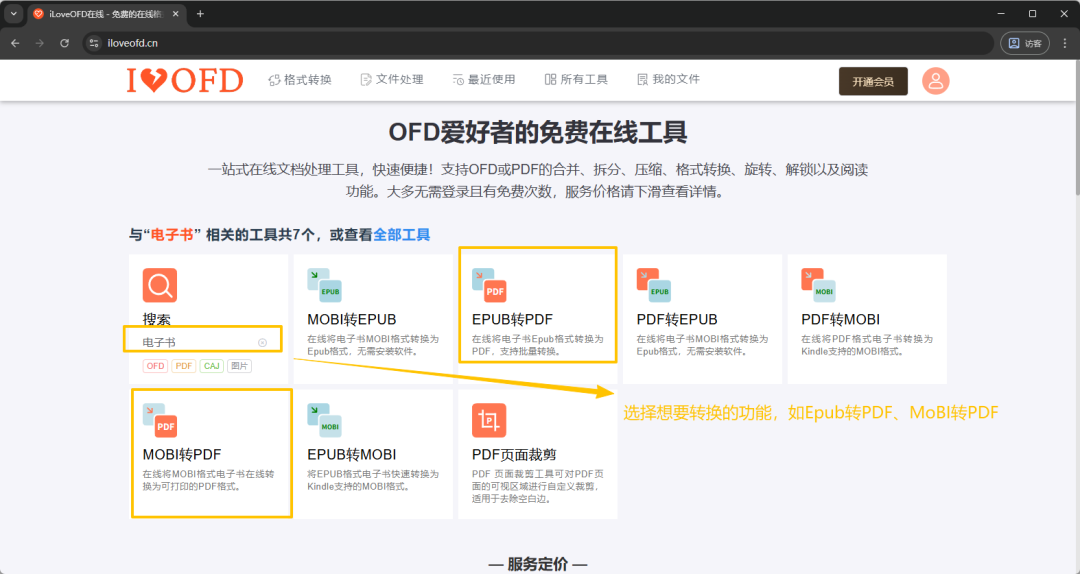Open the 格式转换 menu
The width and height of the screenshot is (1080, 574).
[x=300, y=80]
